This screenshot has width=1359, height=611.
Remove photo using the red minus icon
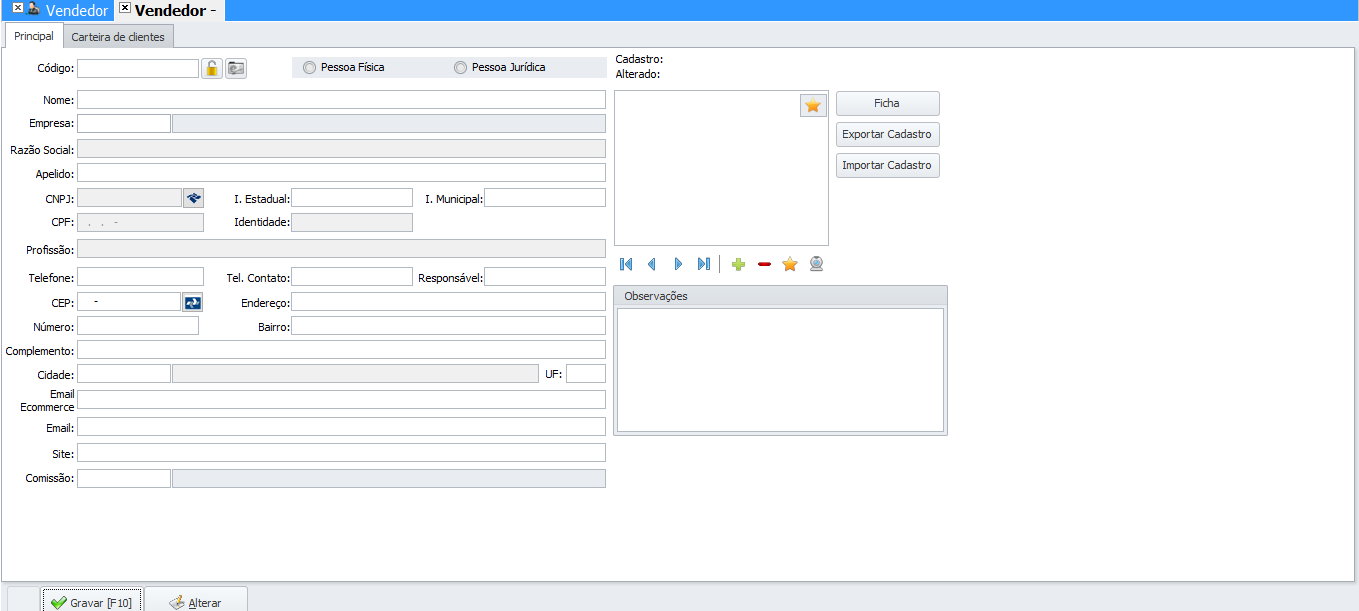pos(764,264)
